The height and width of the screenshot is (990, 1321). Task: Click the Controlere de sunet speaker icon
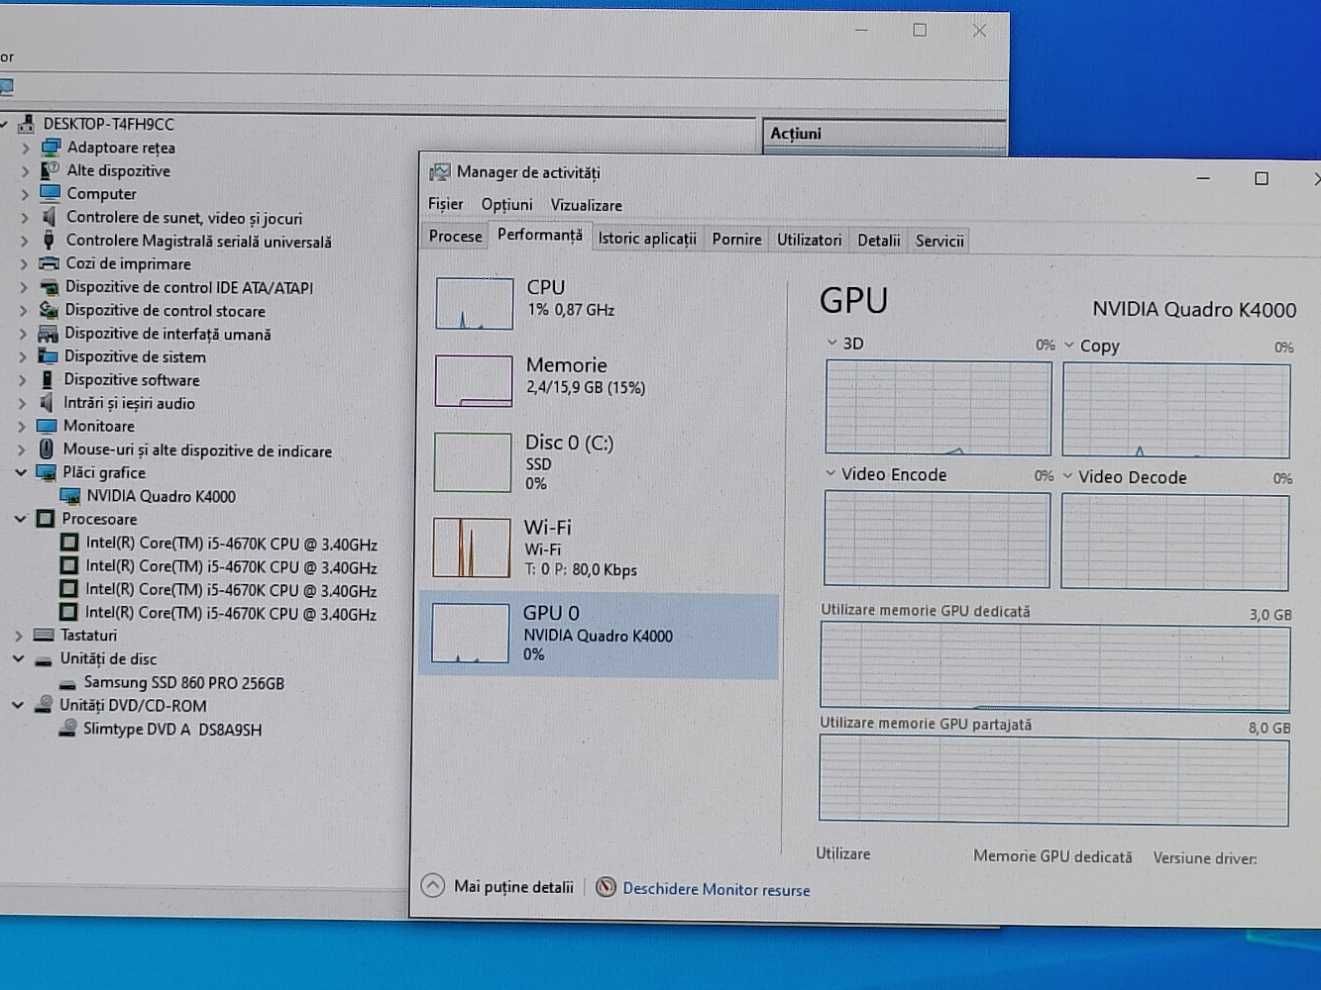click(49, 217)
